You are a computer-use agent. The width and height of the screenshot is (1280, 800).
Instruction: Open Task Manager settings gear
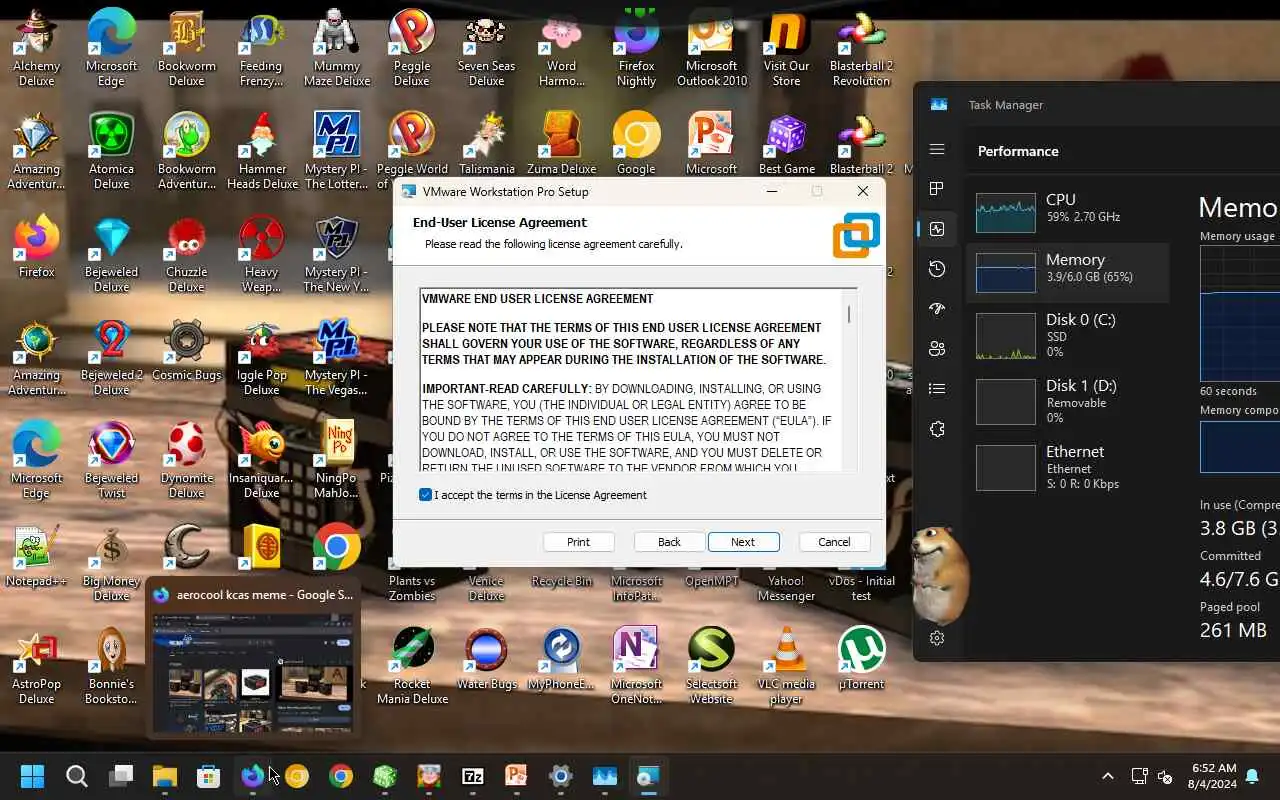tap(937, 638)
